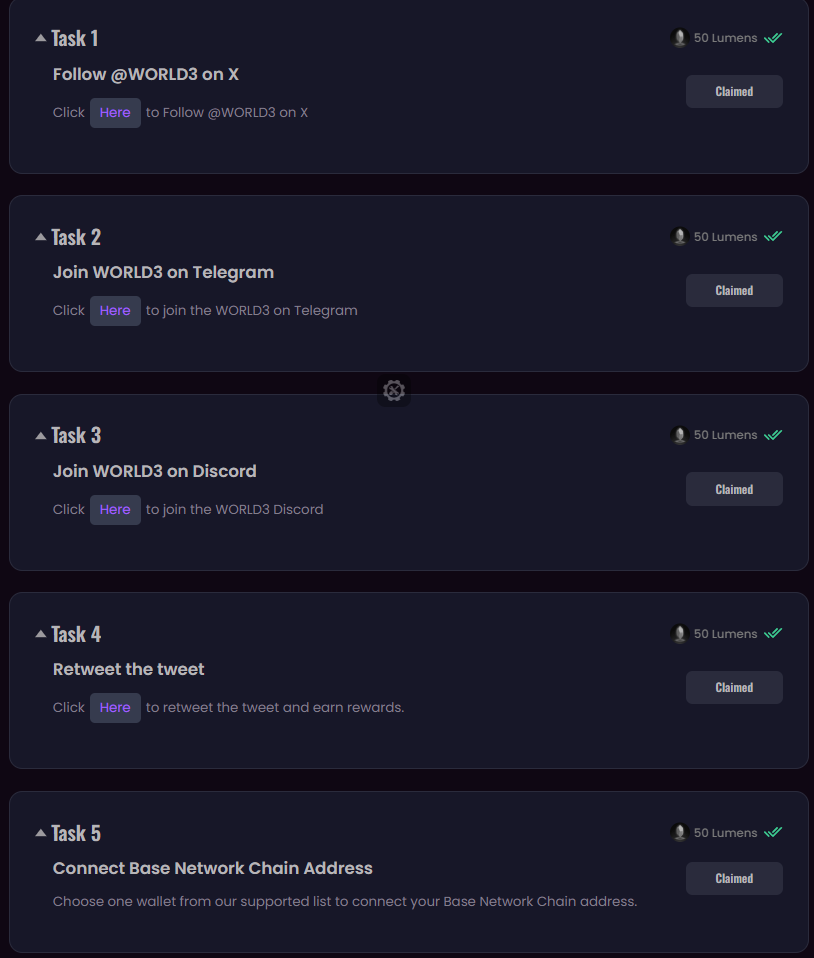Click Here link to retweet the tweet
This screenshot has width=814, height=958.
pos(115,708)
